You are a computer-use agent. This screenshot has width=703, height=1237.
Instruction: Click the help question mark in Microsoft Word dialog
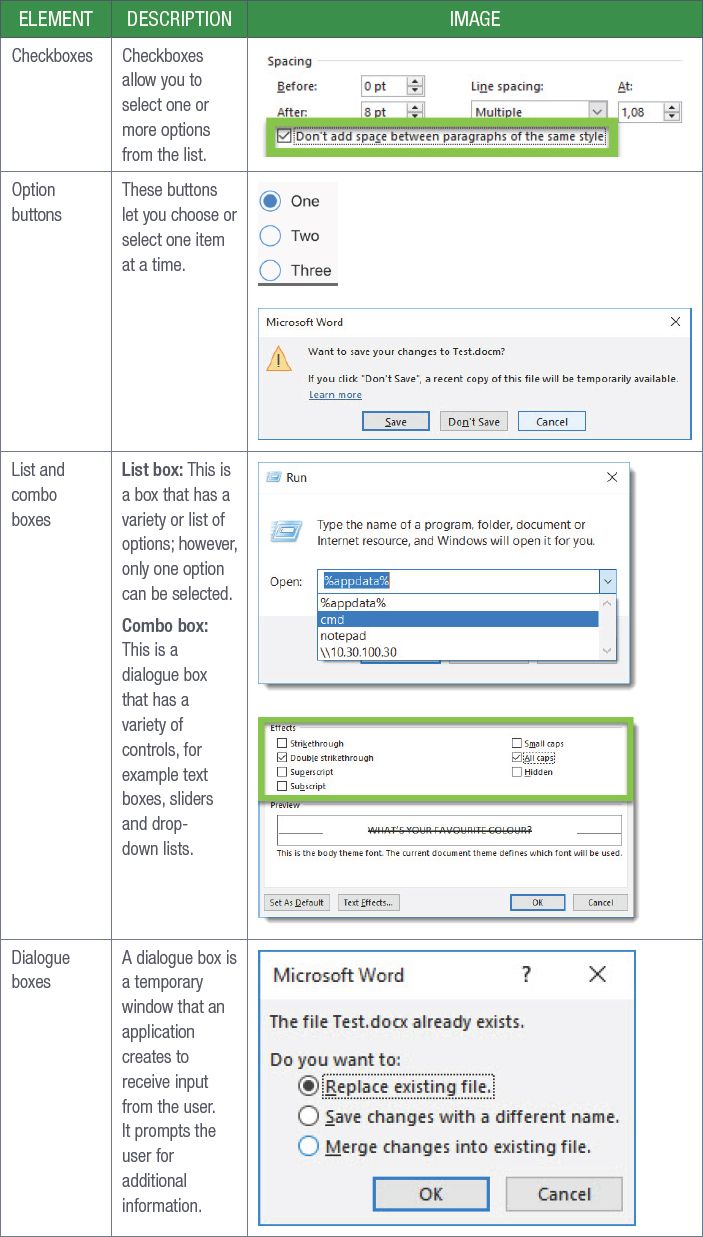pyautogui.click(x=526, y=975)
